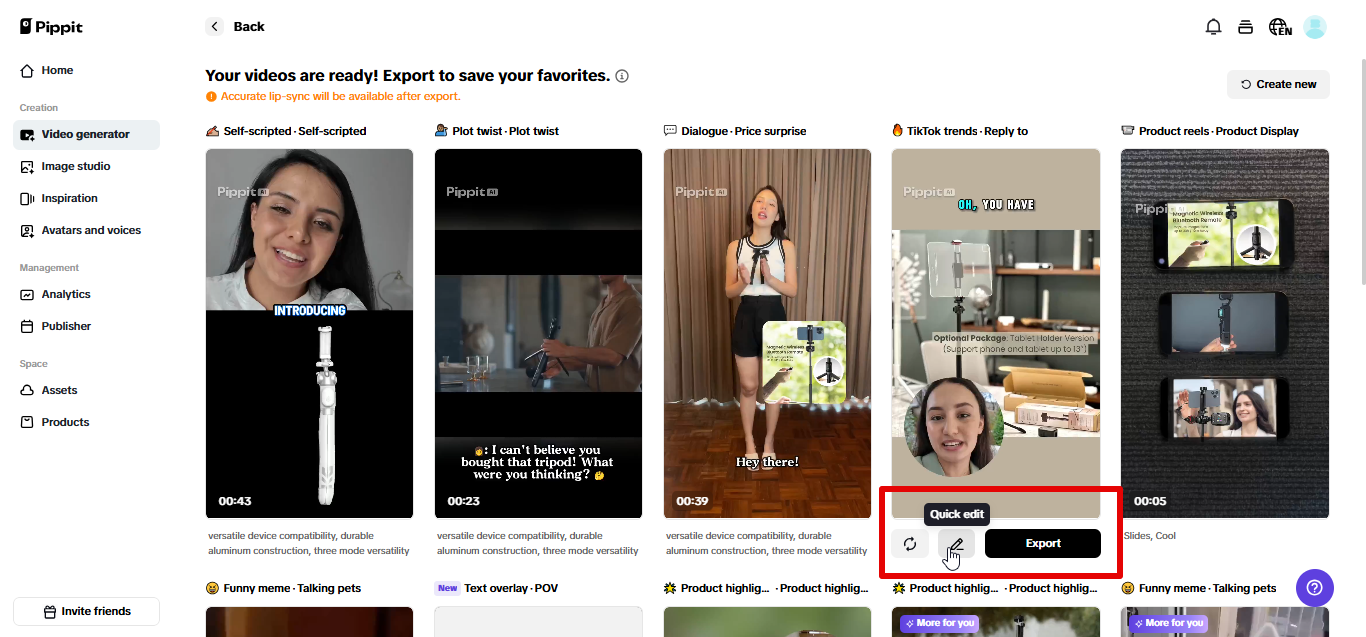
Task: Click the Plot twist title icon
Action: coord(441,131)
